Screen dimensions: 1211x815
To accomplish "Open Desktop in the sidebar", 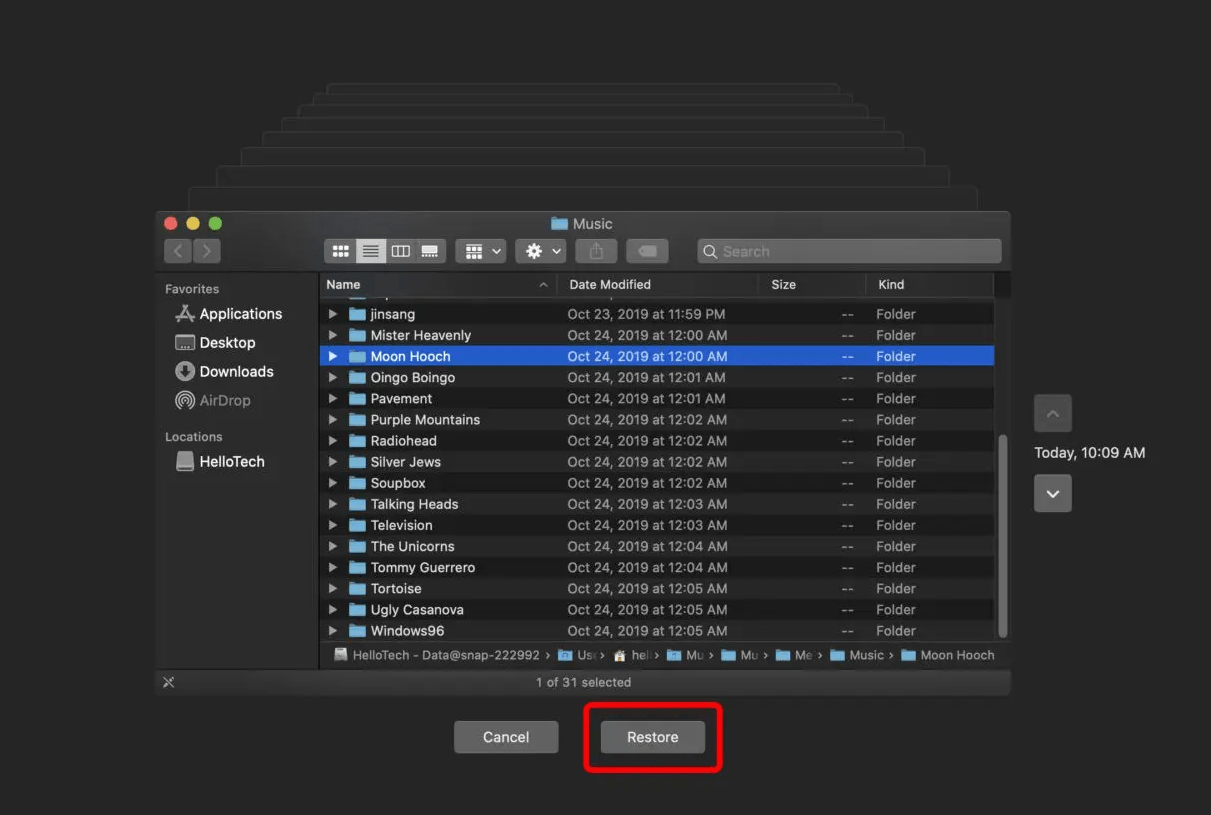I will (215, 342).
